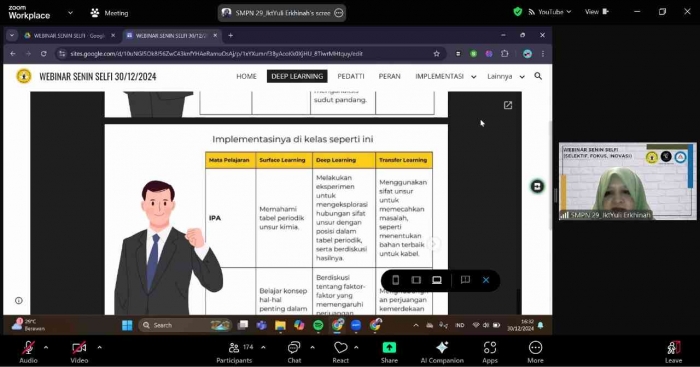This screenshot has height=367, width=700.
Task: Click the green Share screen button
Action: [x=389, y=352]
